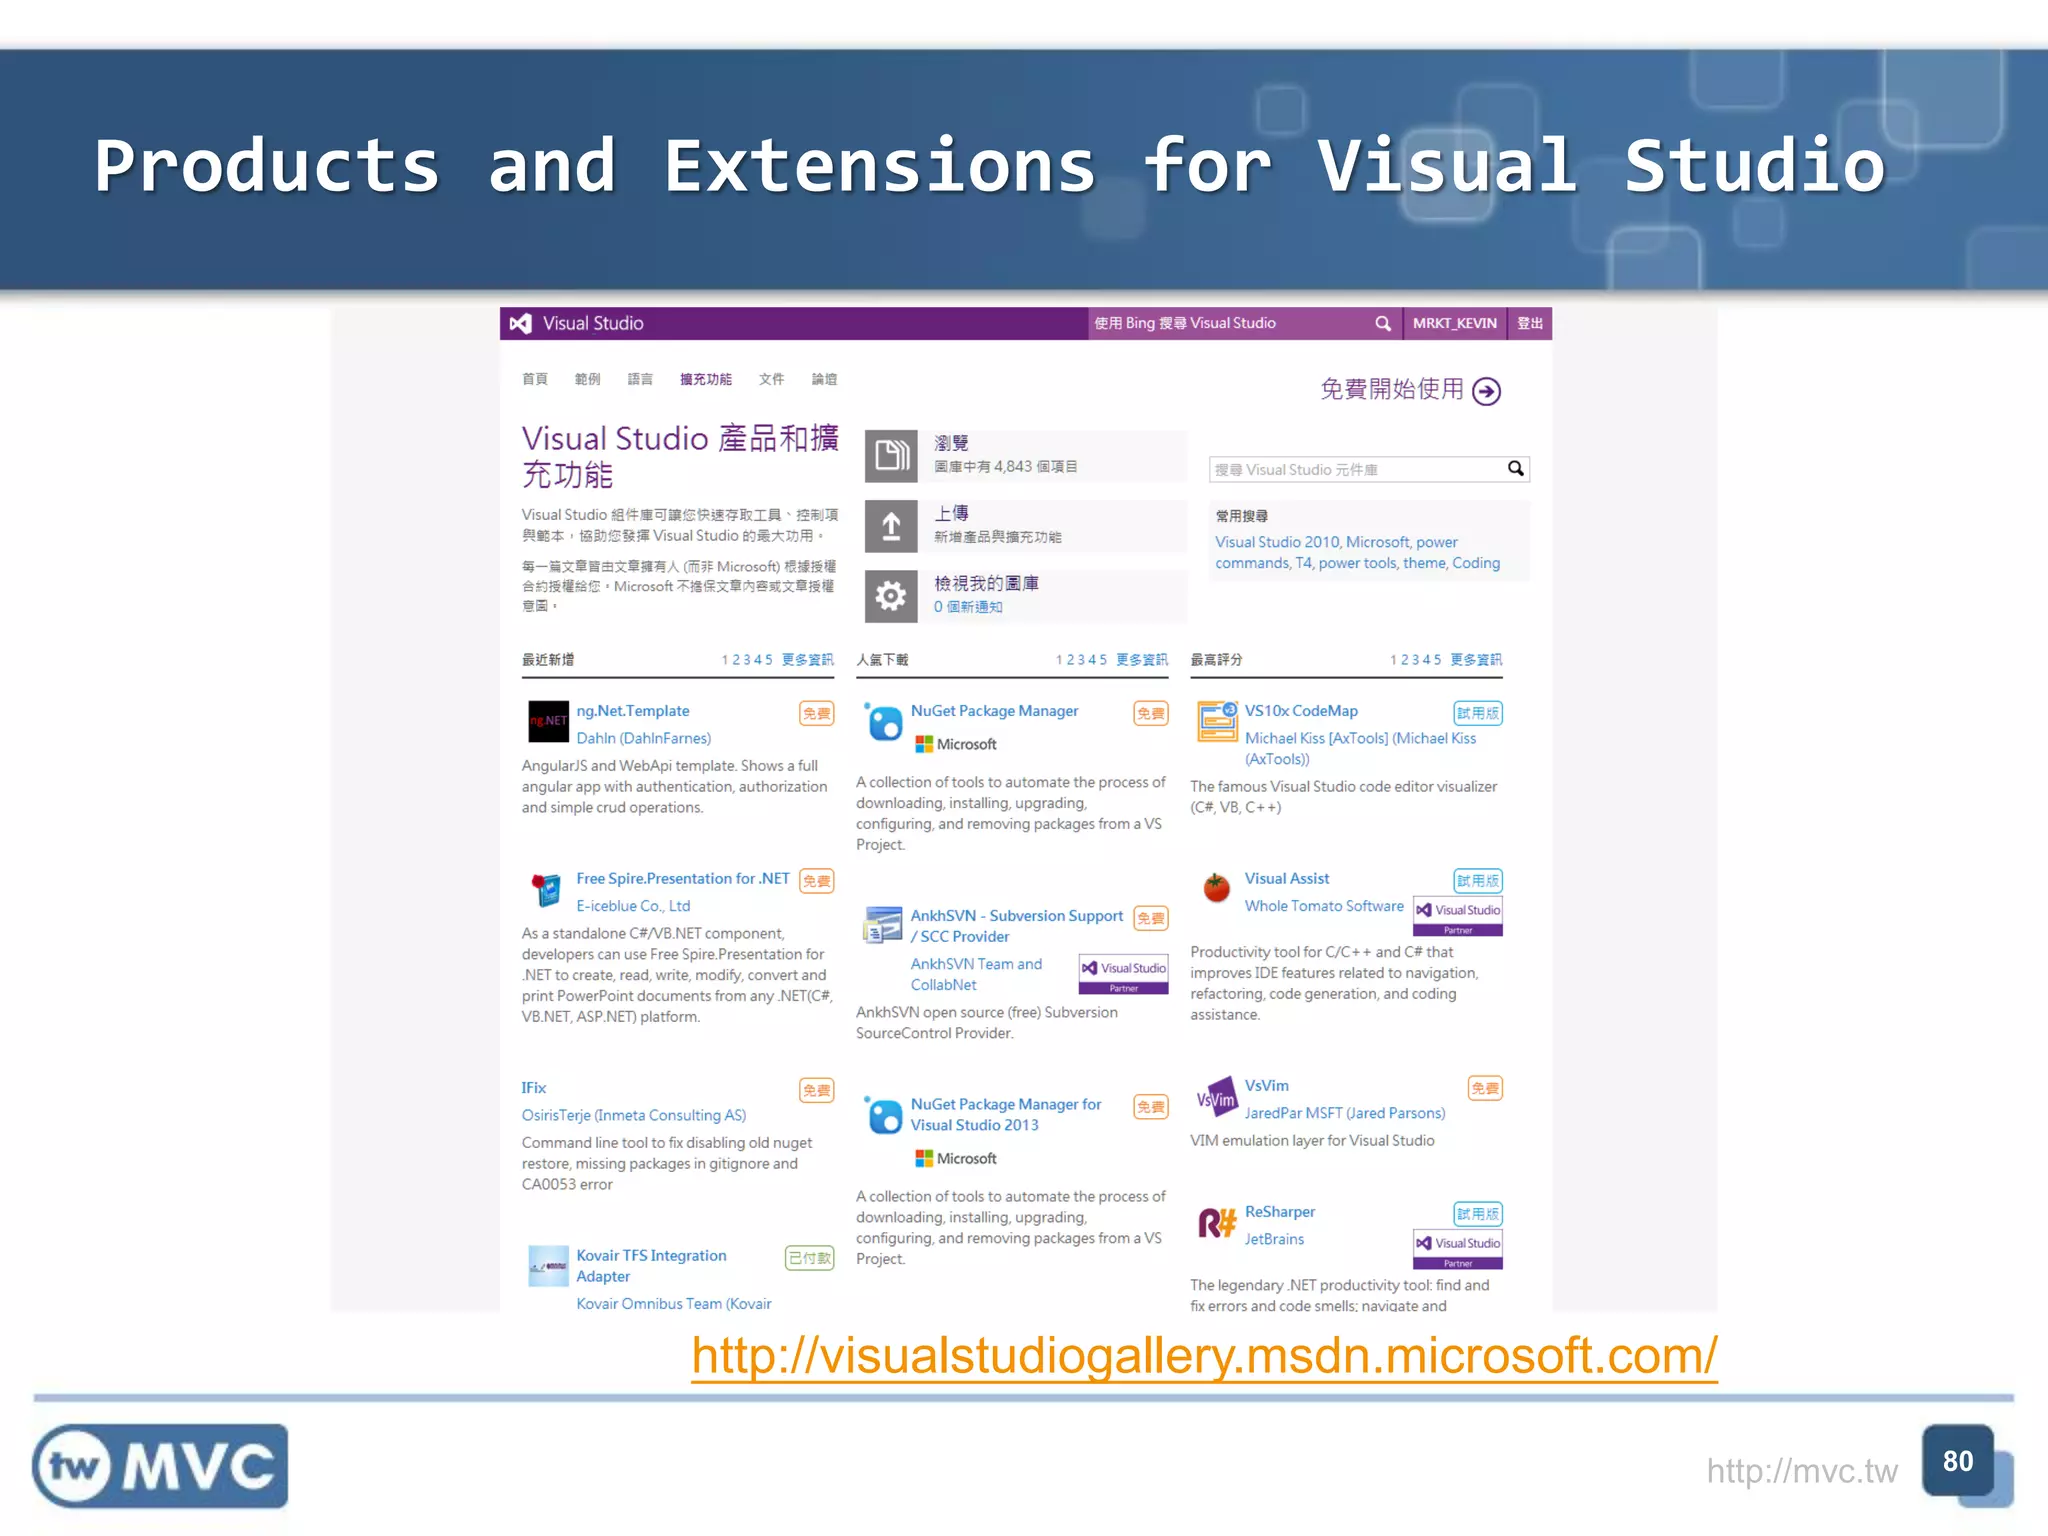Click Visual Assist tomato icon

(x=1217, y=887)
